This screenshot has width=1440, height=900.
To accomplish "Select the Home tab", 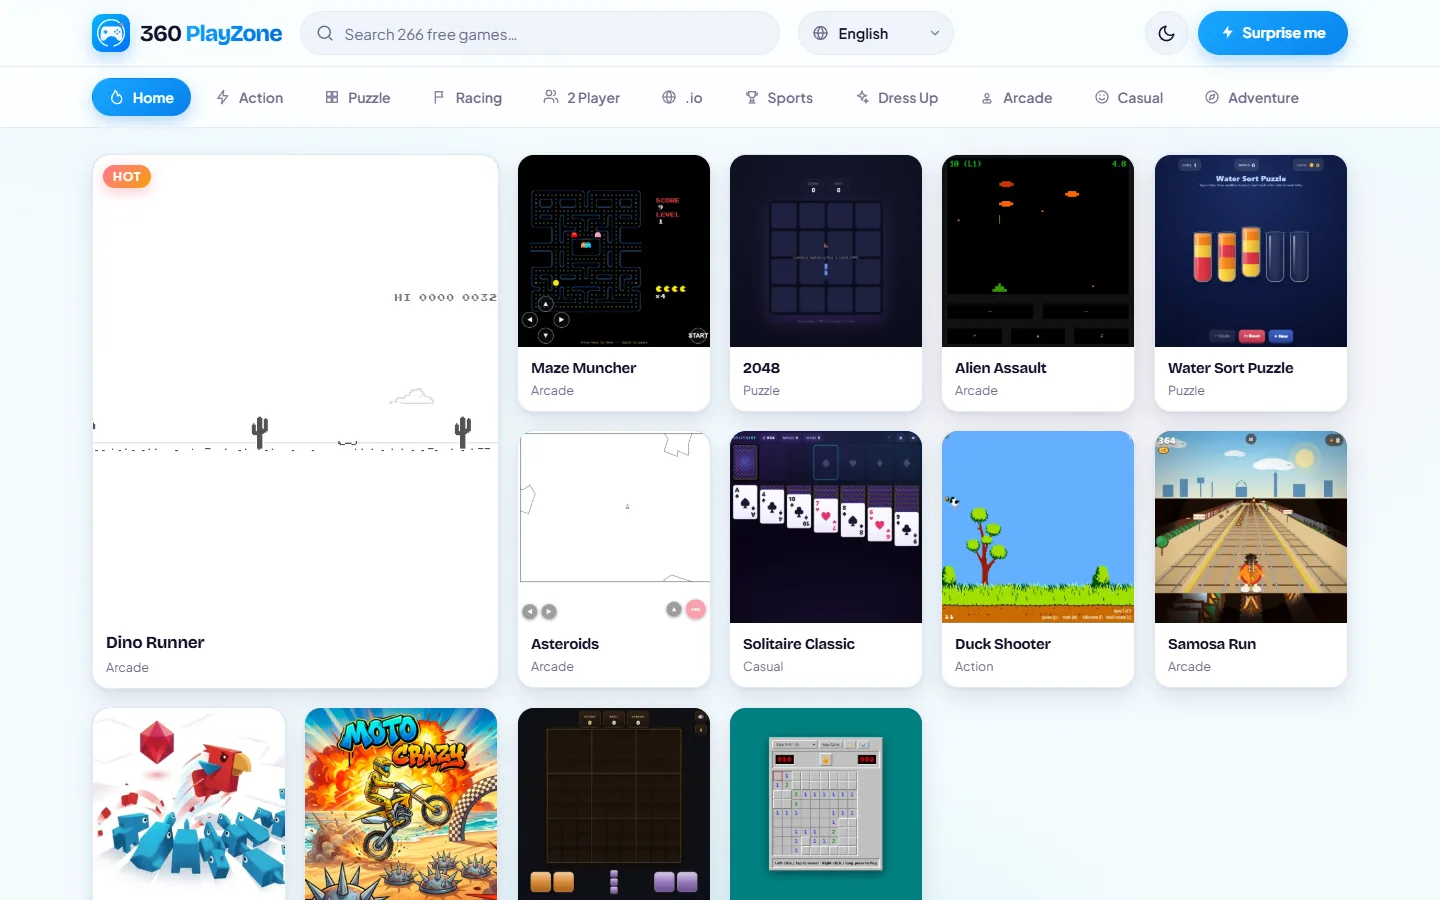I will [x=141, y=97].
